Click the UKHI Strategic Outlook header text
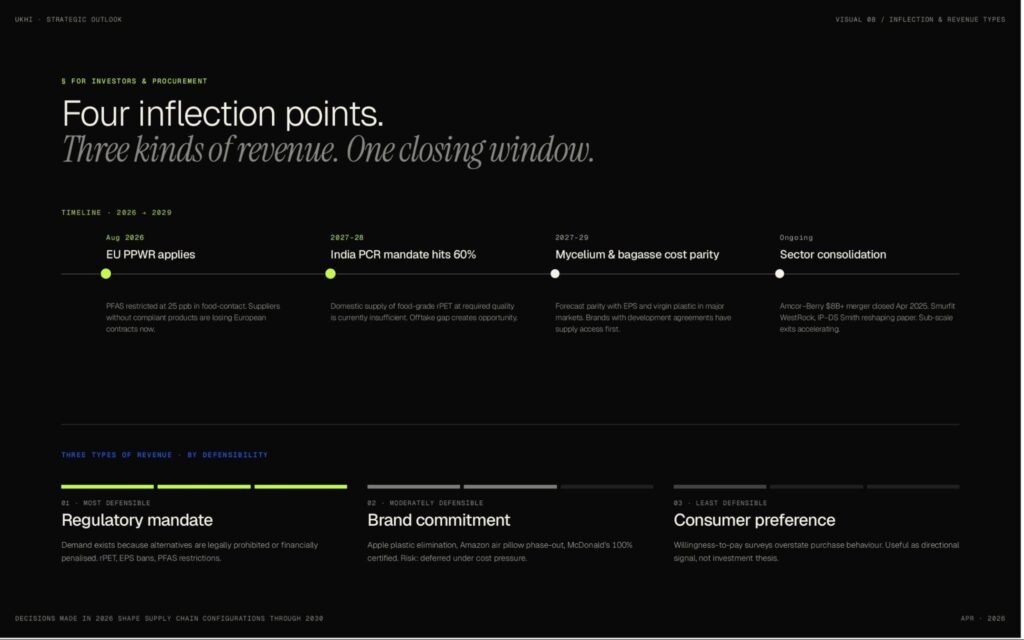The width and height of the screenshot is (1024, 640). point(69,20)
